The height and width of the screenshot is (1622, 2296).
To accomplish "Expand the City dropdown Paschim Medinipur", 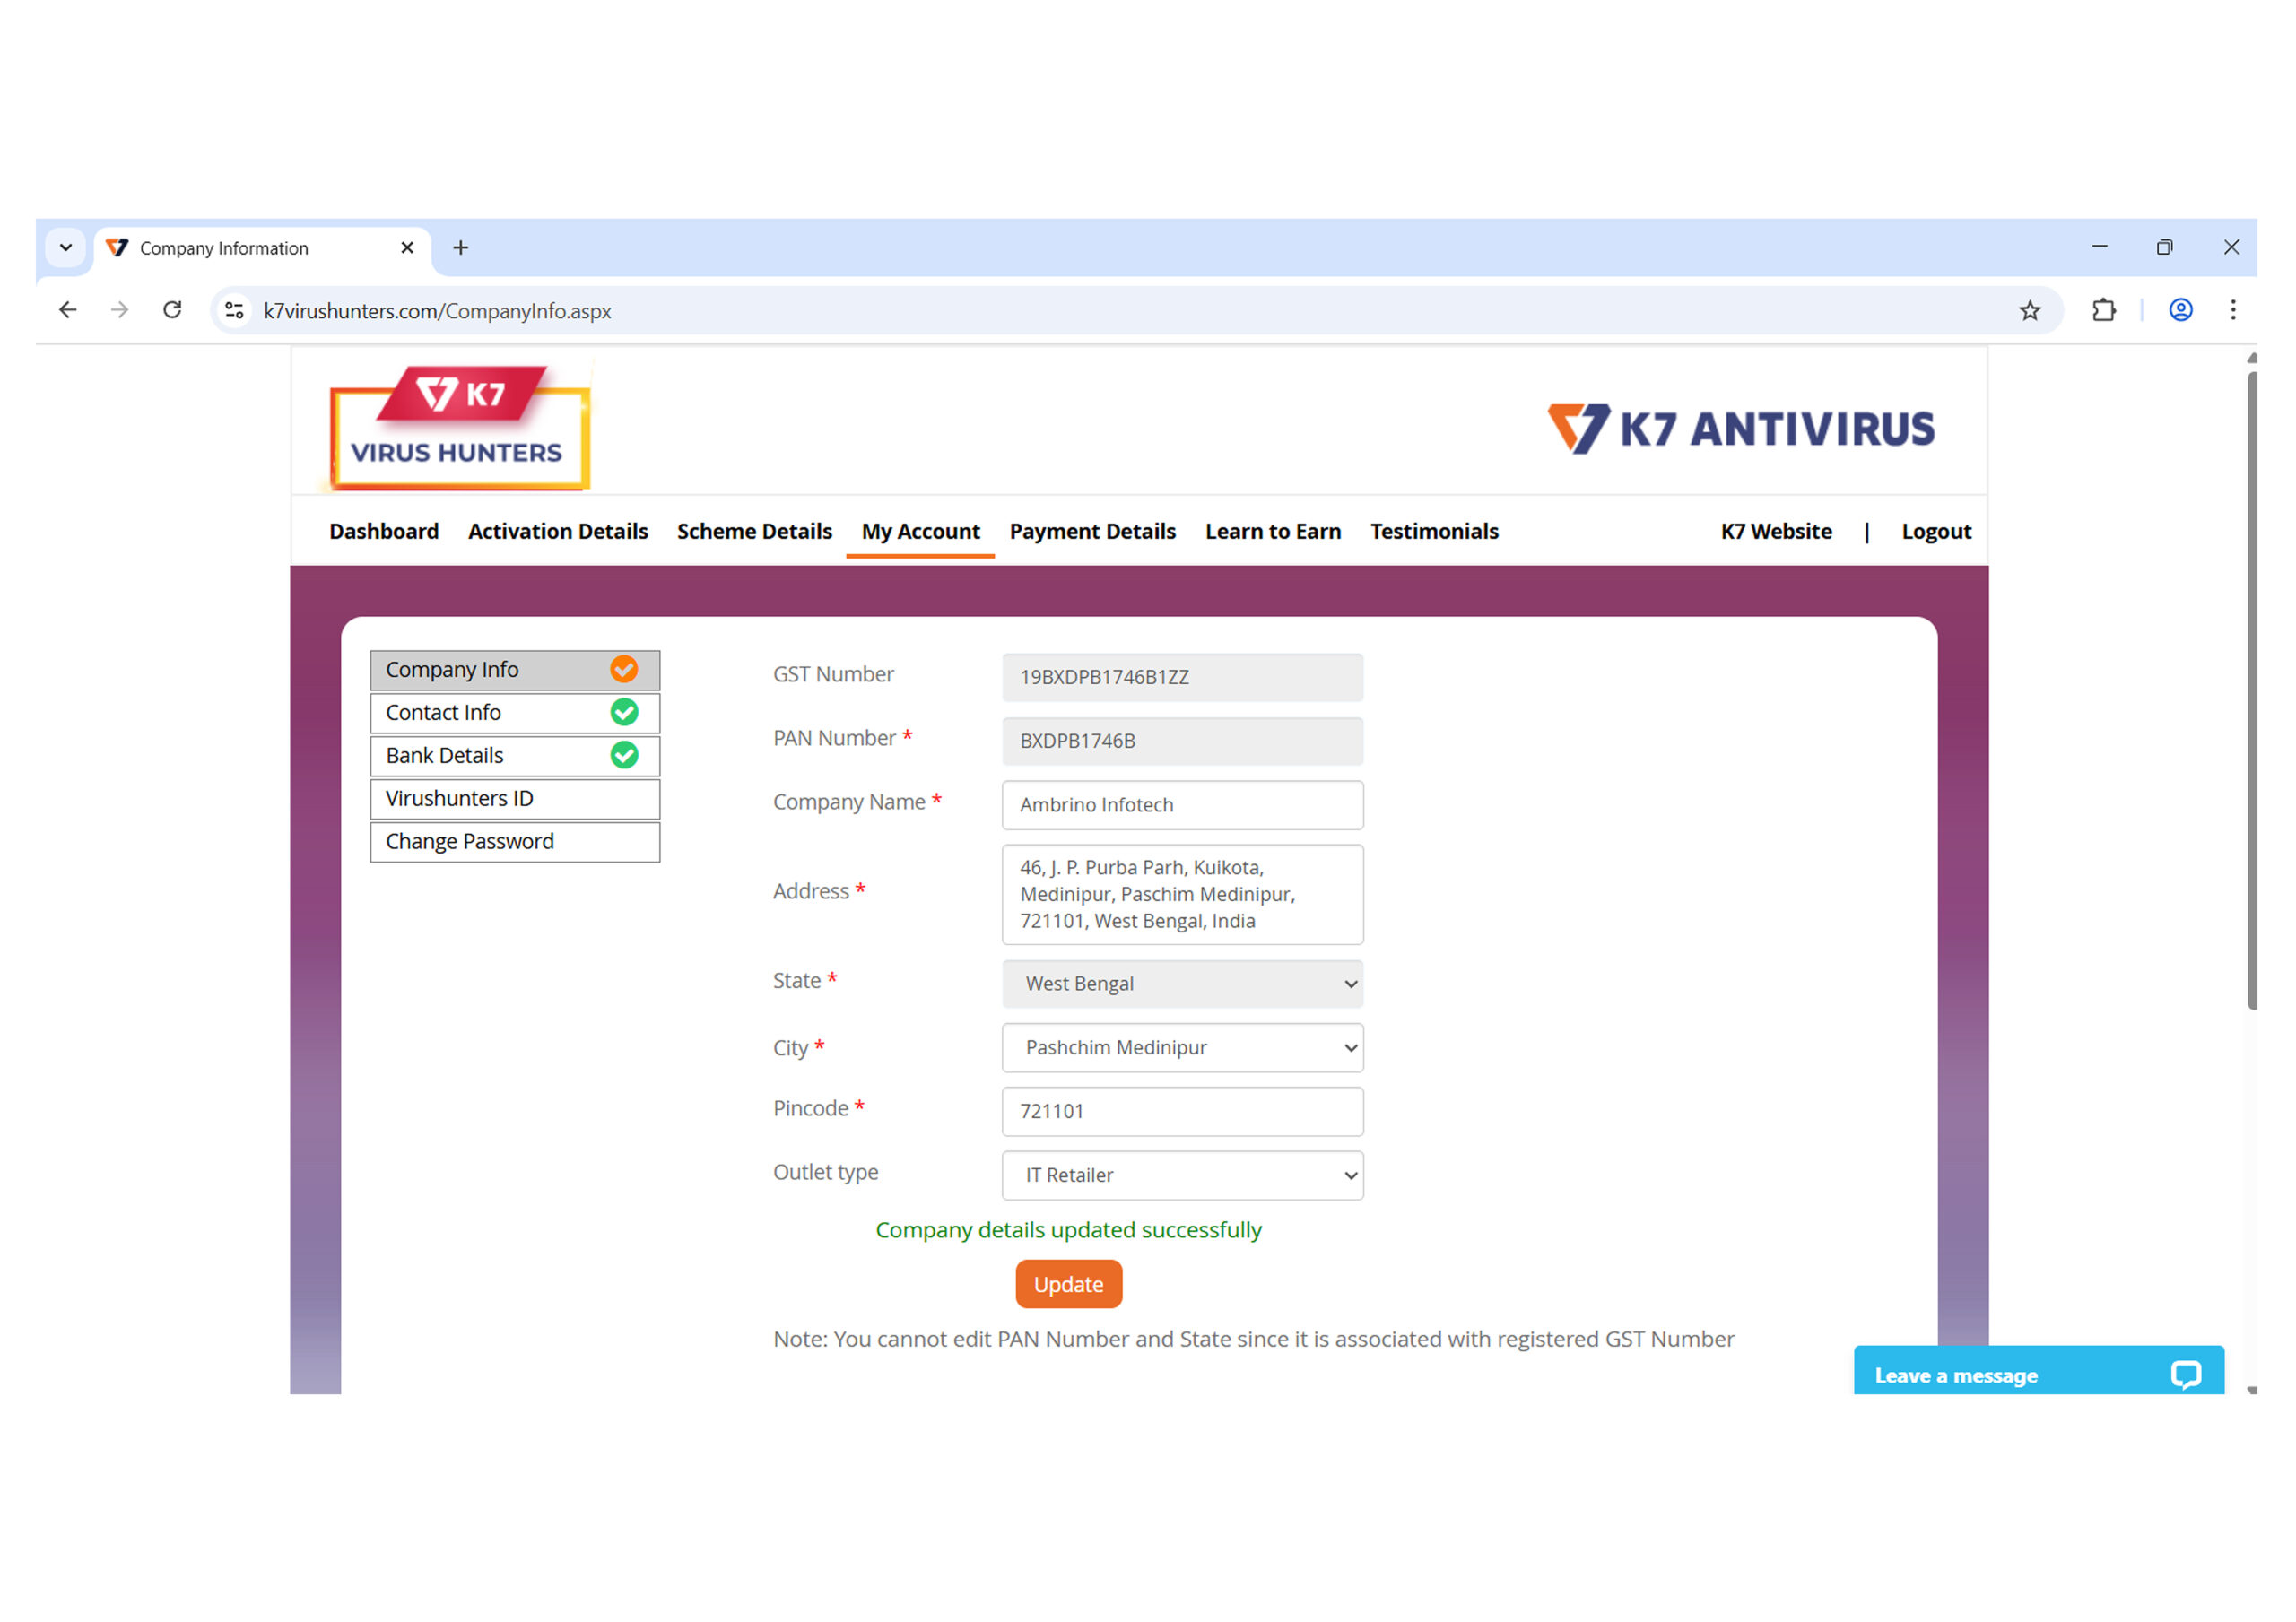I will click(1182, 1048).
